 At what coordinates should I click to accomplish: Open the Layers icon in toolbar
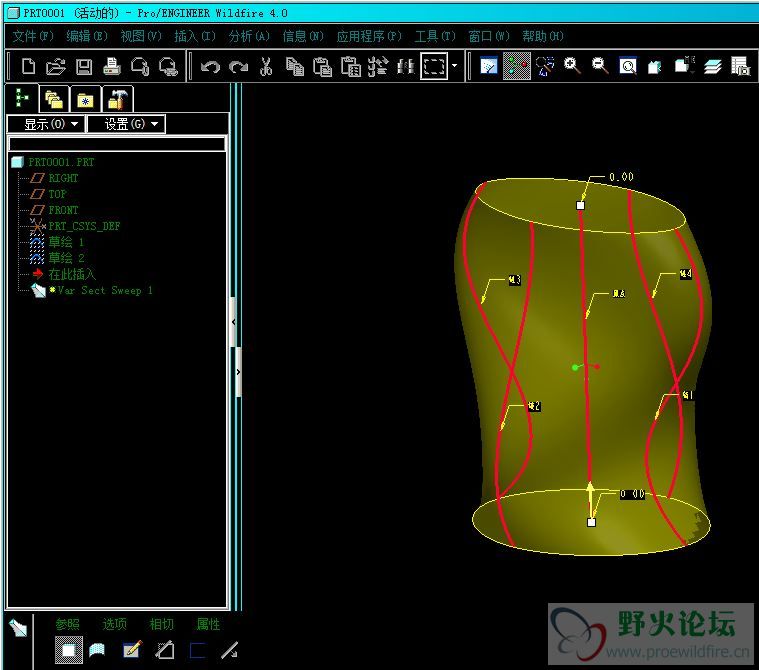click(x=713, y=66)
